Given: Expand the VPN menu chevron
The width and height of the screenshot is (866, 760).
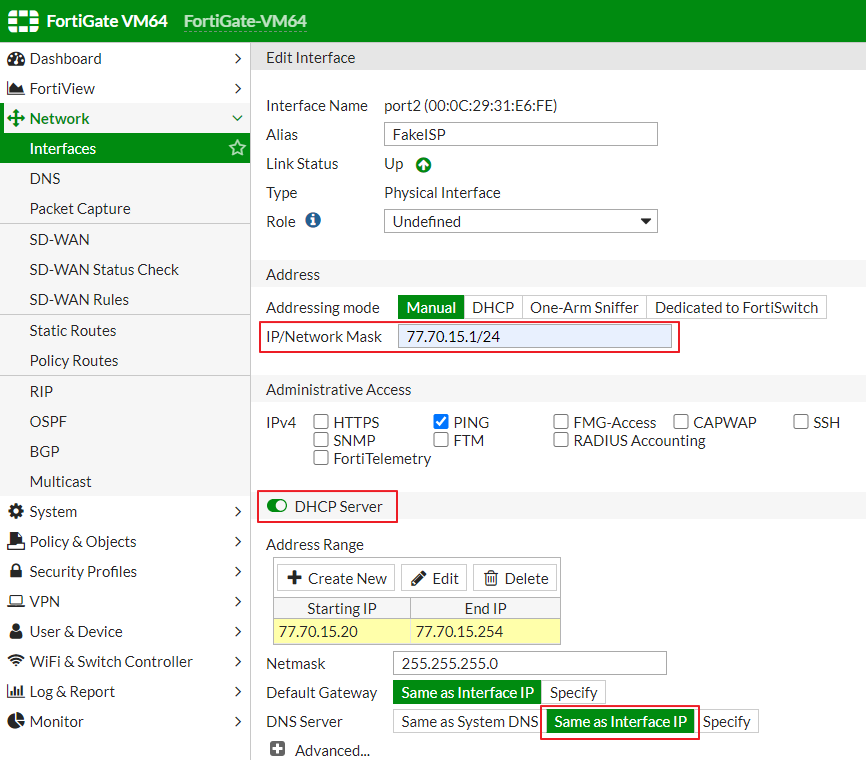Looking at the screenshot, I should (x=238, y=601).
